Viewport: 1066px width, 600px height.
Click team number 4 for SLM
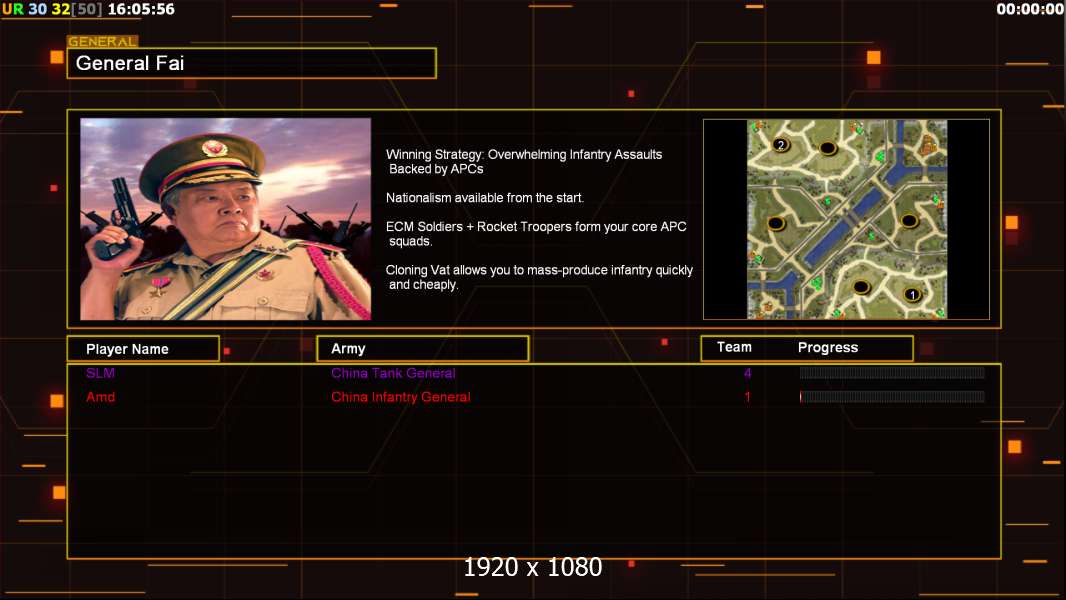click(747, 373)
